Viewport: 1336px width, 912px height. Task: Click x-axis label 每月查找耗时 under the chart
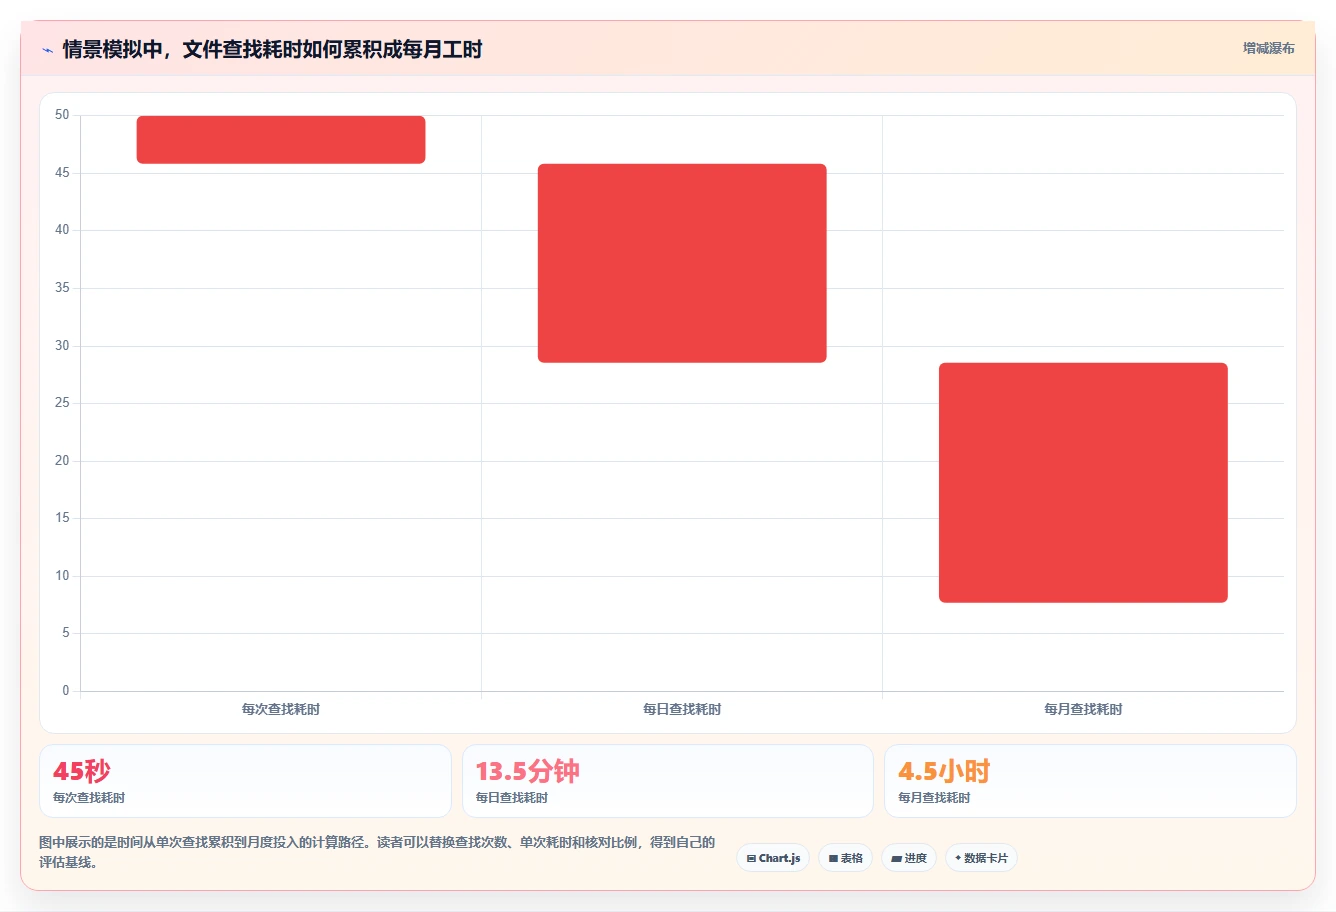(1083, 709)
